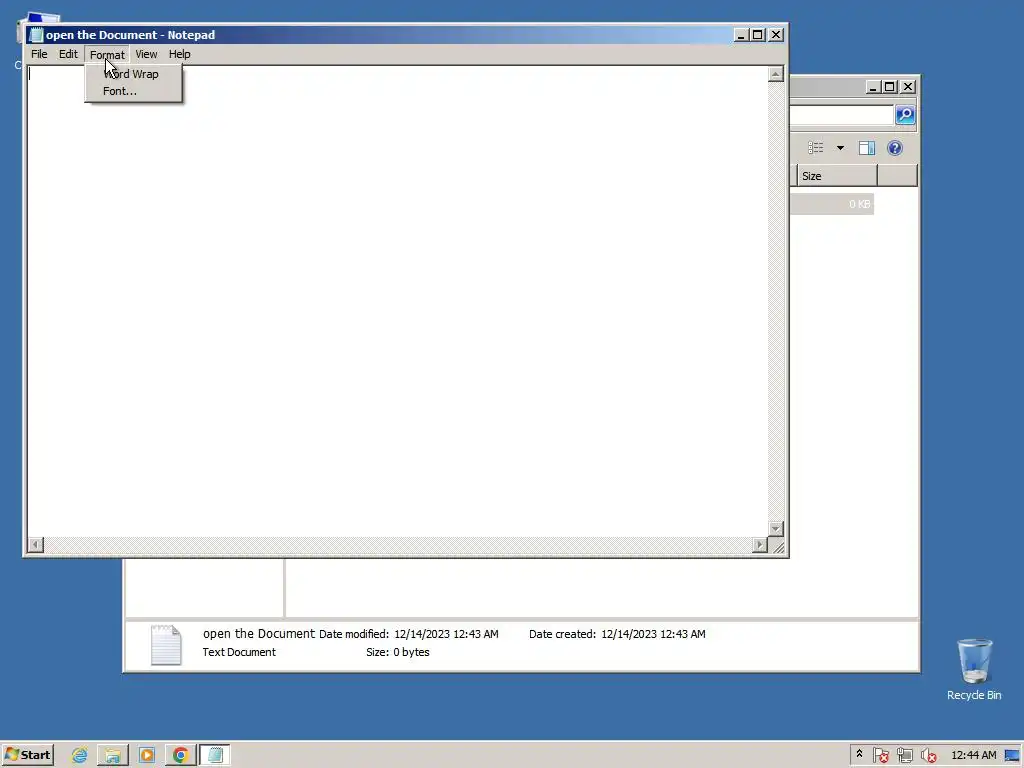1024x768 pixels.
Task: Launch Google Chrome from taskbar
Action: [181, 756]
